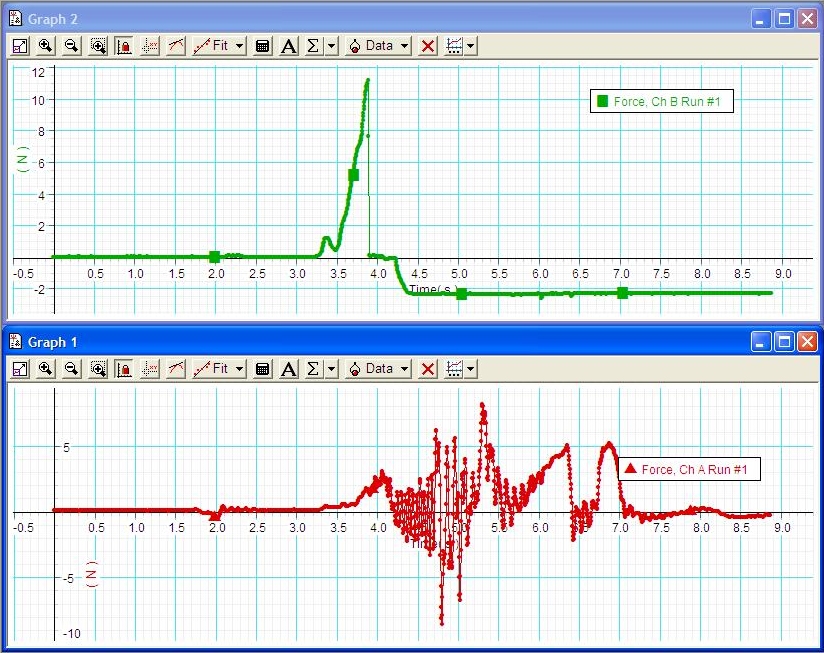
Task: Click the Time( s ) axis label in Graph 2
Action: click(x=434, y=288)
